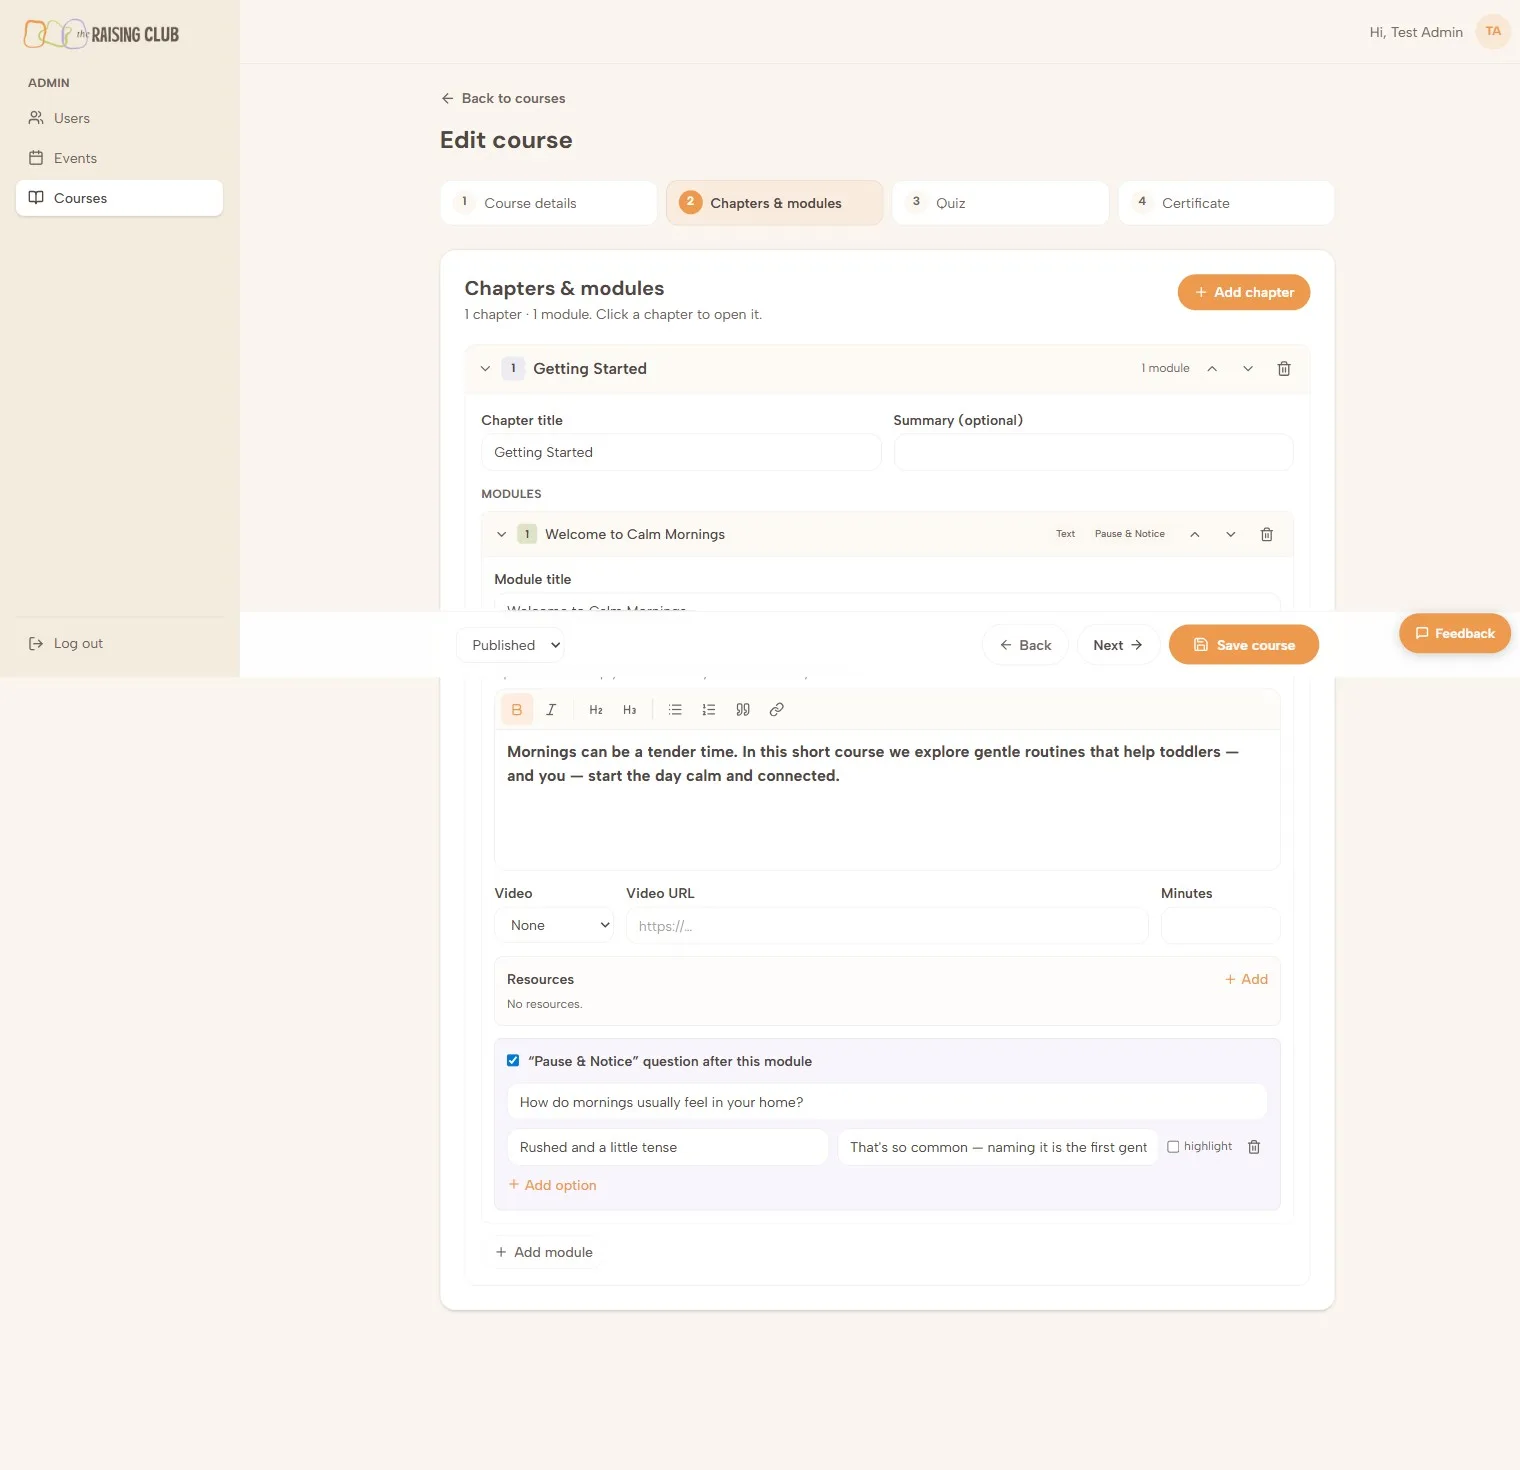
Task: Open the Video type None dropdown
Action: [554, 925]
